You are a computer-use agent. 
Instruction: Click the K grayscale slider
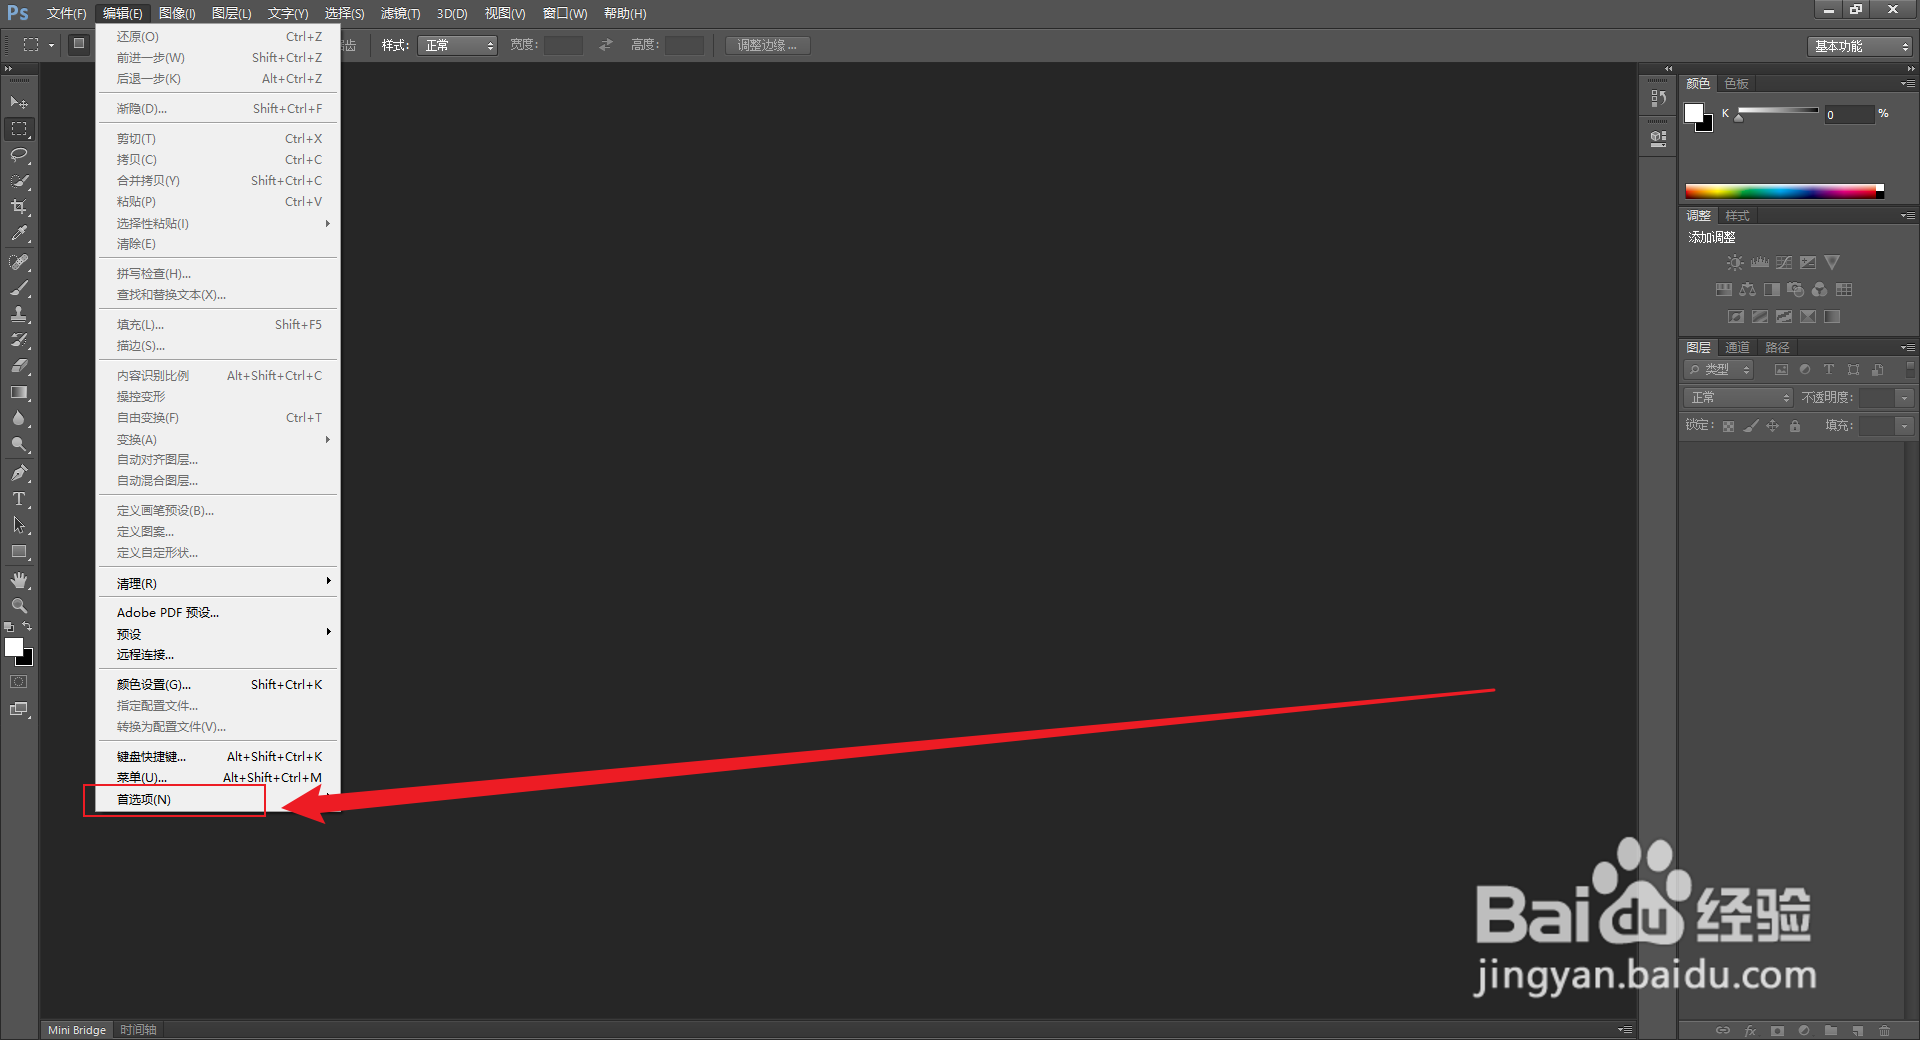tap(1778, 111)
